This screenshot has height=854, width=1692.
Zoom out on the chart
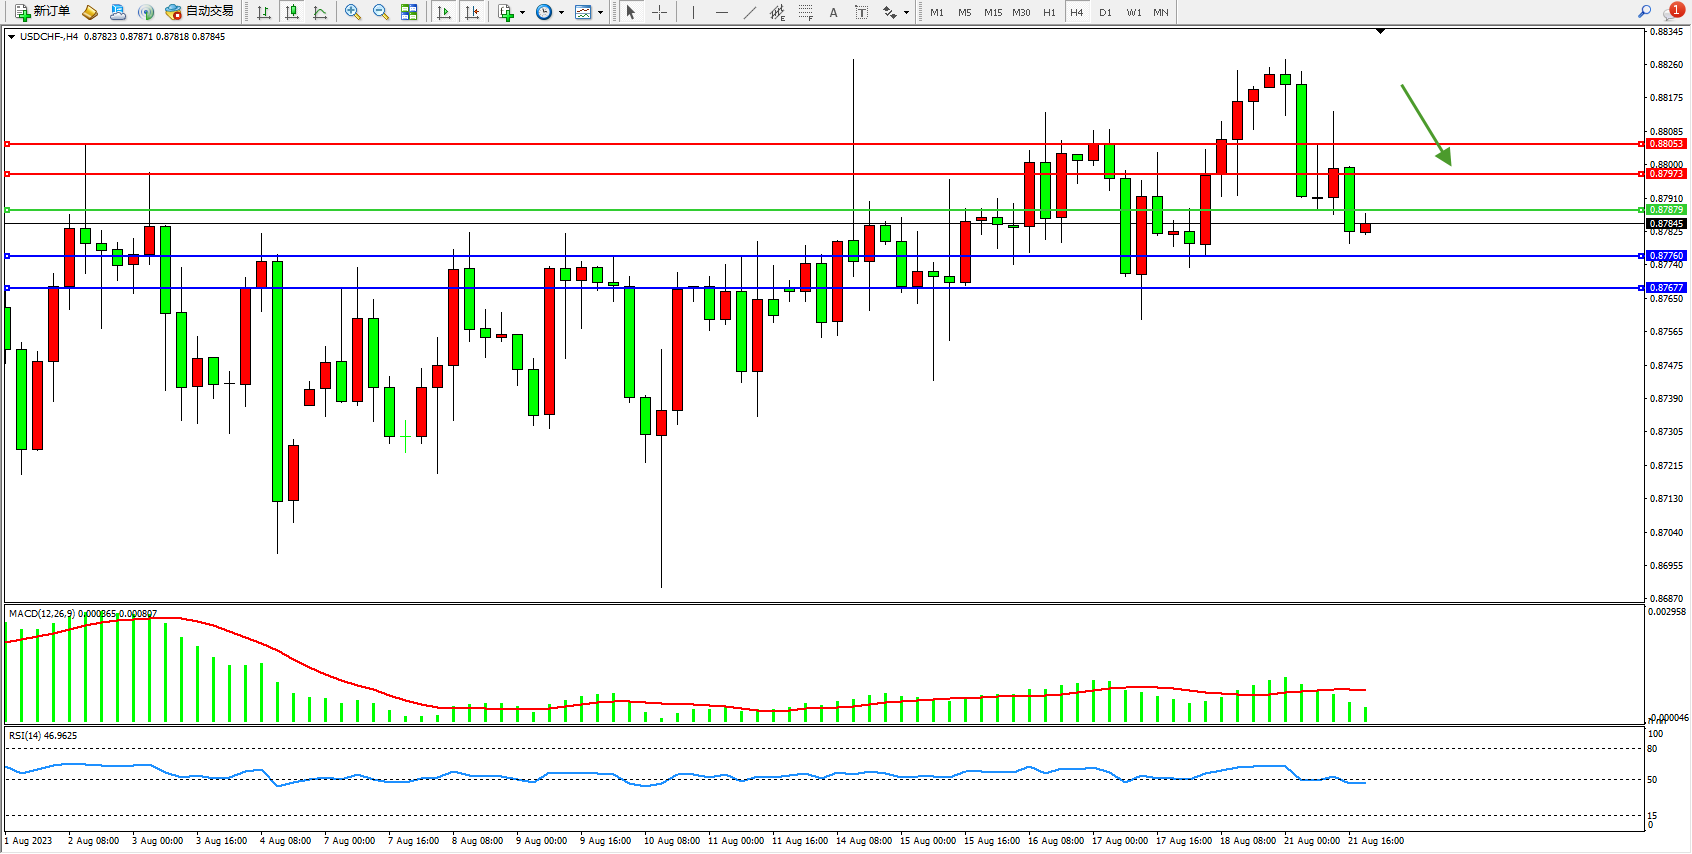tap(381, 12)
